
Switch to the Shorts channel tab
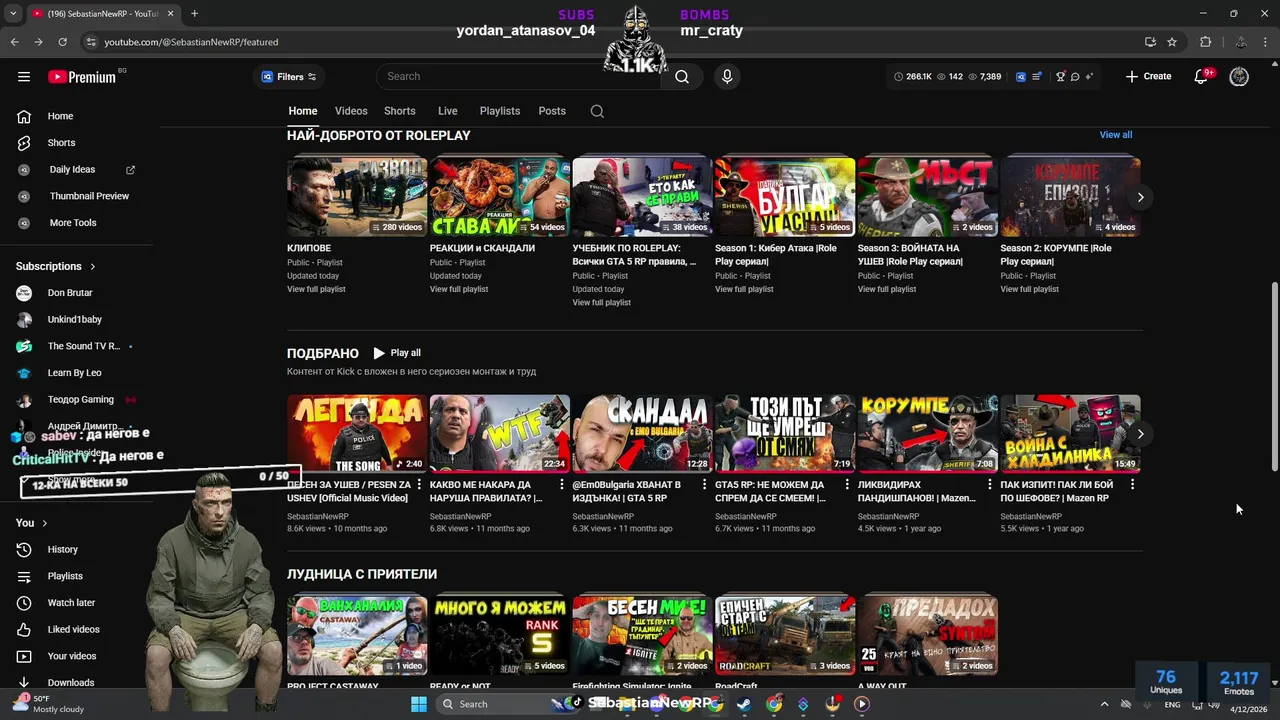[400, 111]
